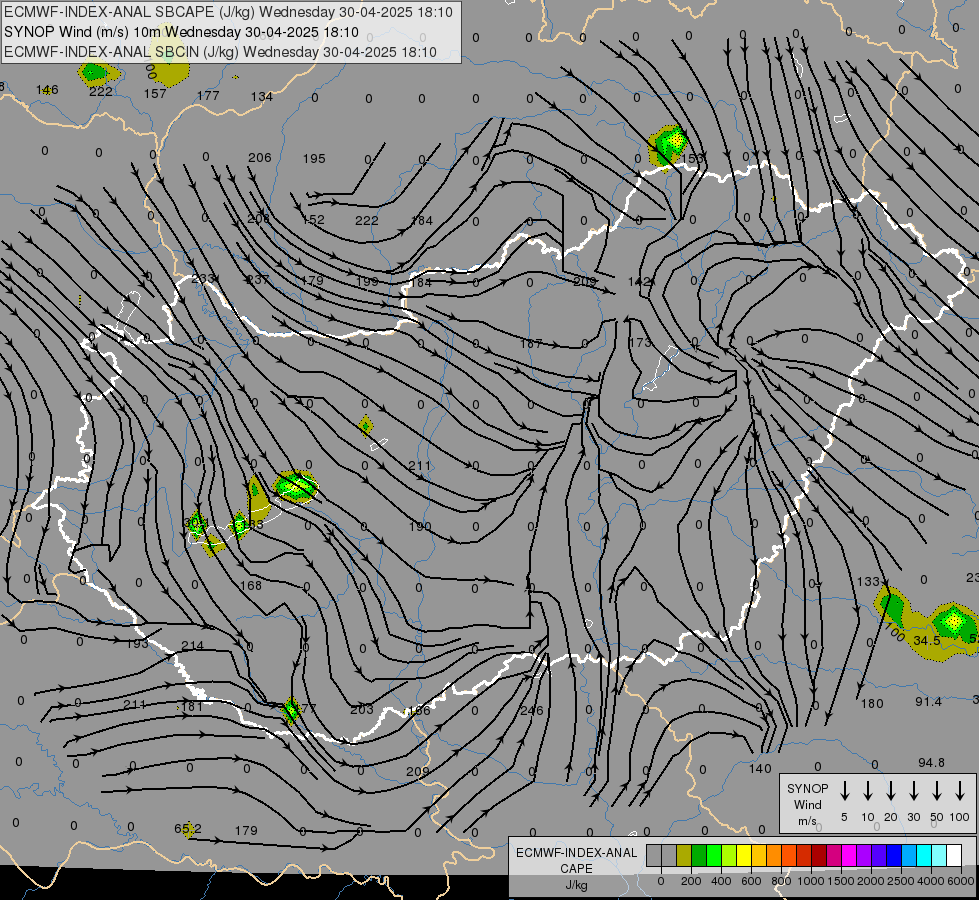Click the SYNOP Wind 10m header line

pyautogui.click(x=181, y=32)
